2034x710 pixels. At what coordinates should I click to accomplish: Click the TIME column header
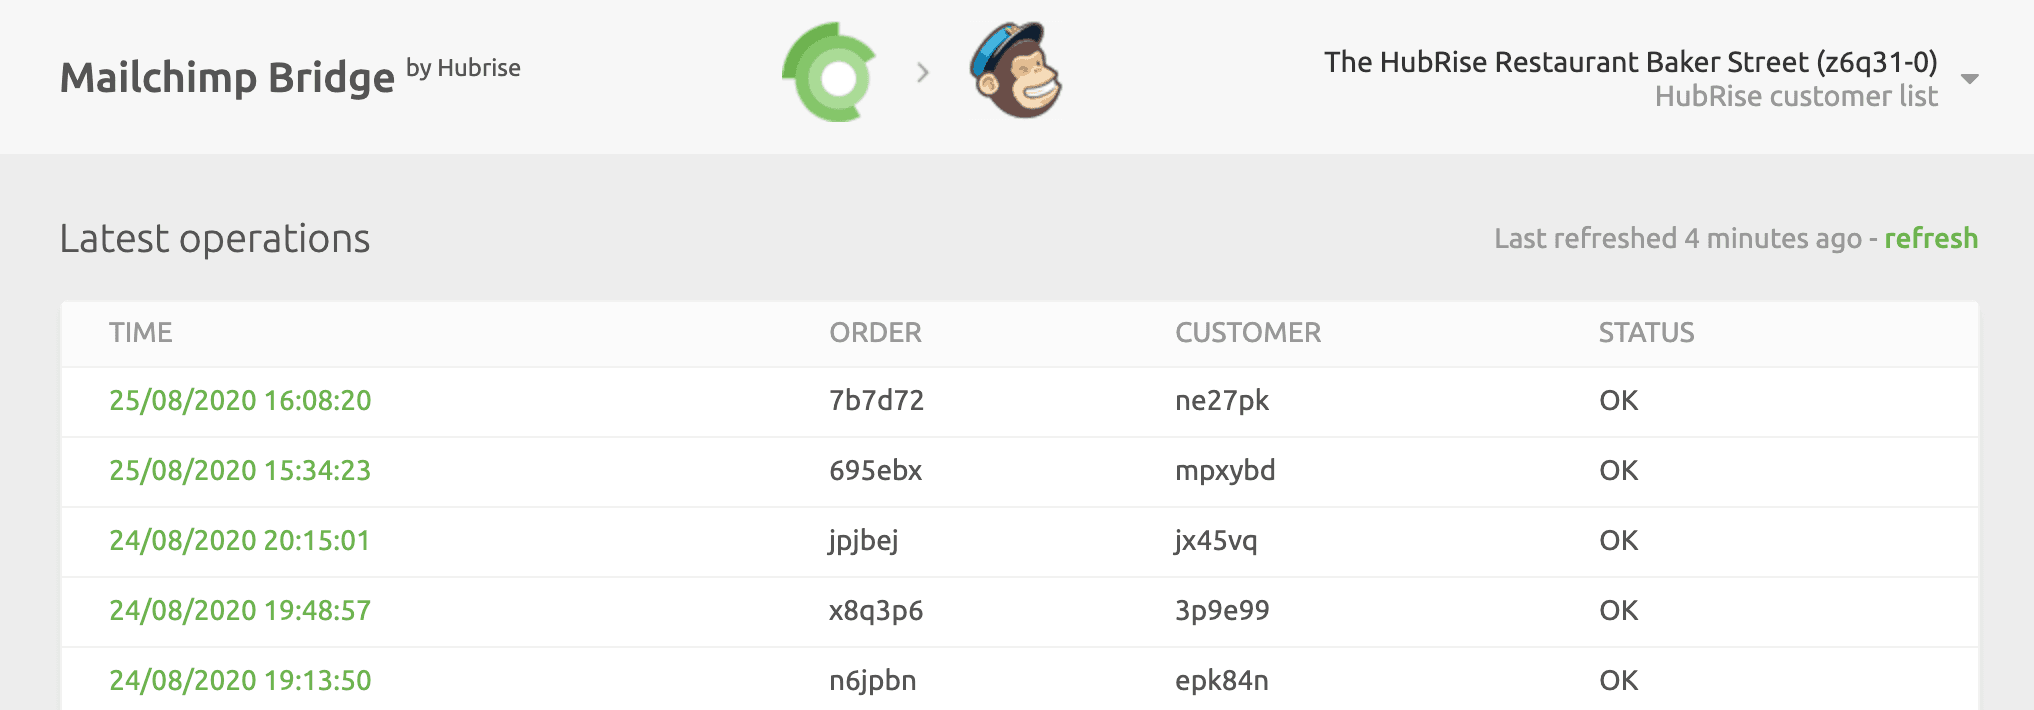(x=140, y=333)
